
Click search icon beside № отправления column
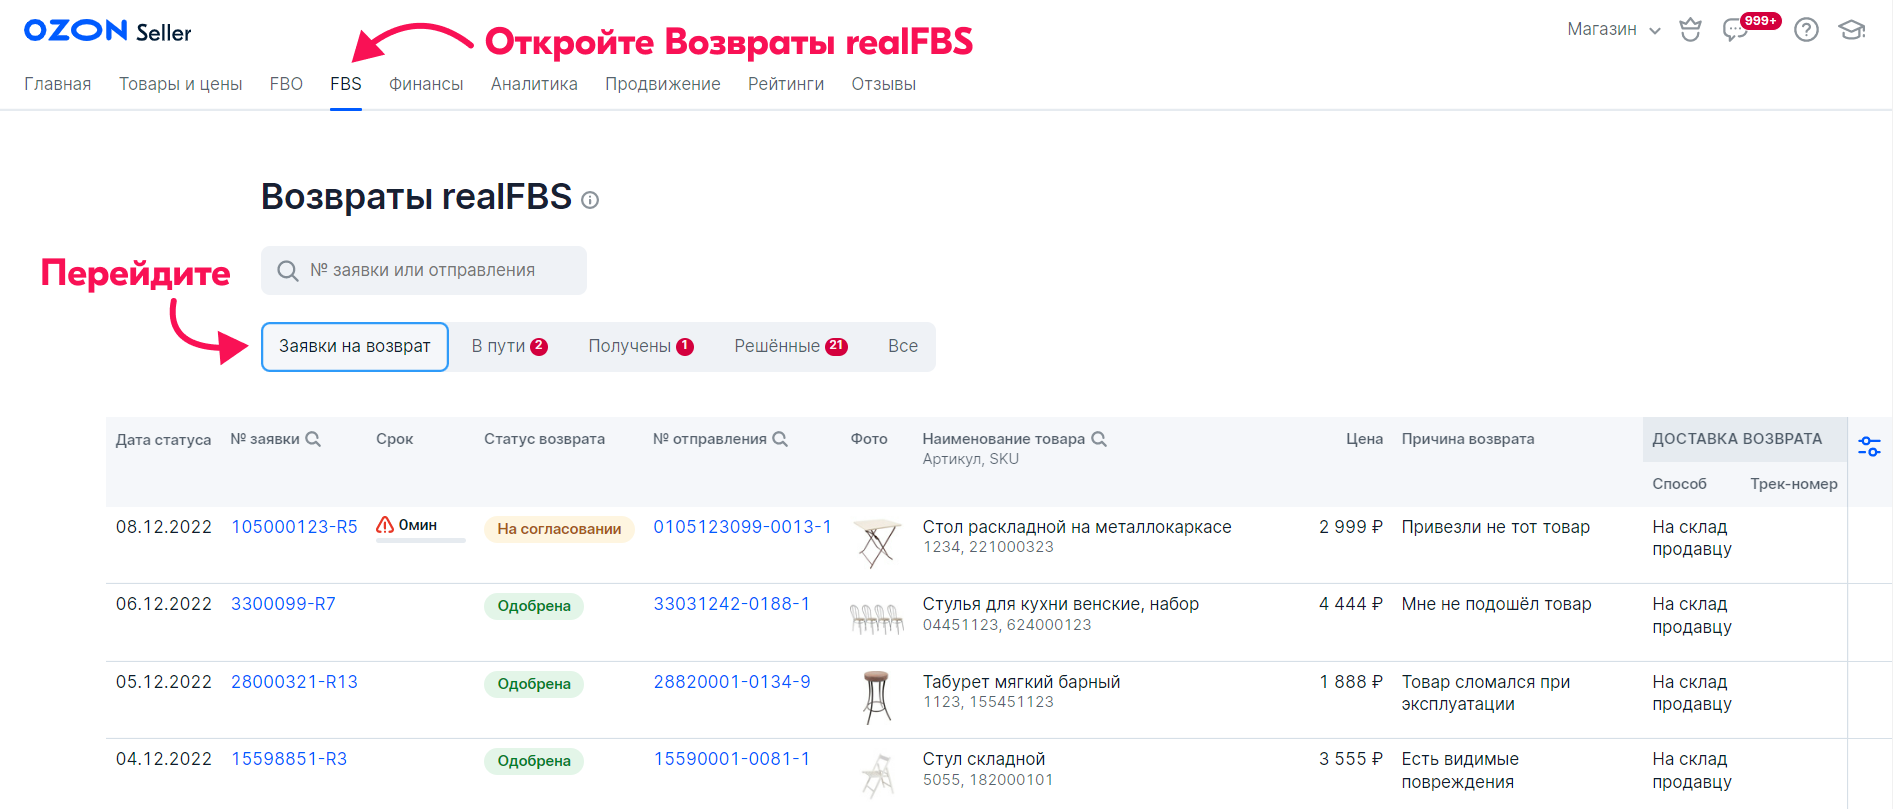coord(780,439)
